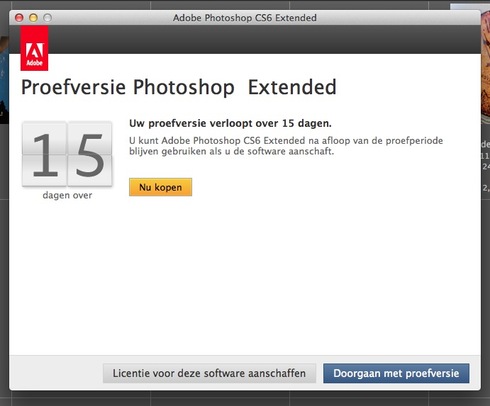Select Licentie voor deze software aanschaffen

pos(209,373)
